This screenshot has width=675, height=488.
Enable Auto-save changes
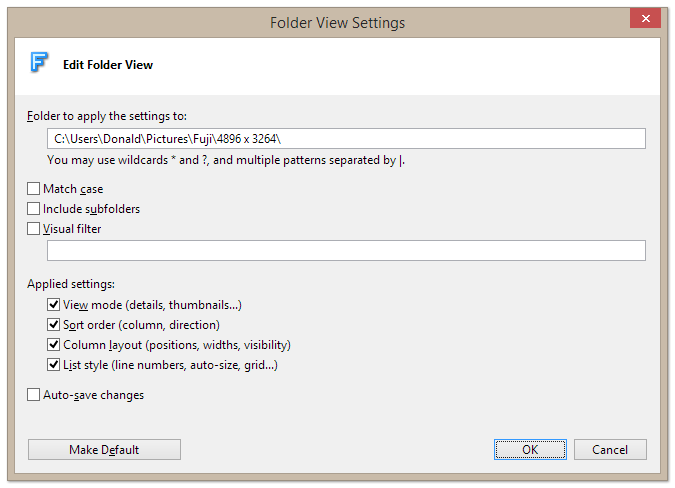pyautogui.click(x=35, y=395)
